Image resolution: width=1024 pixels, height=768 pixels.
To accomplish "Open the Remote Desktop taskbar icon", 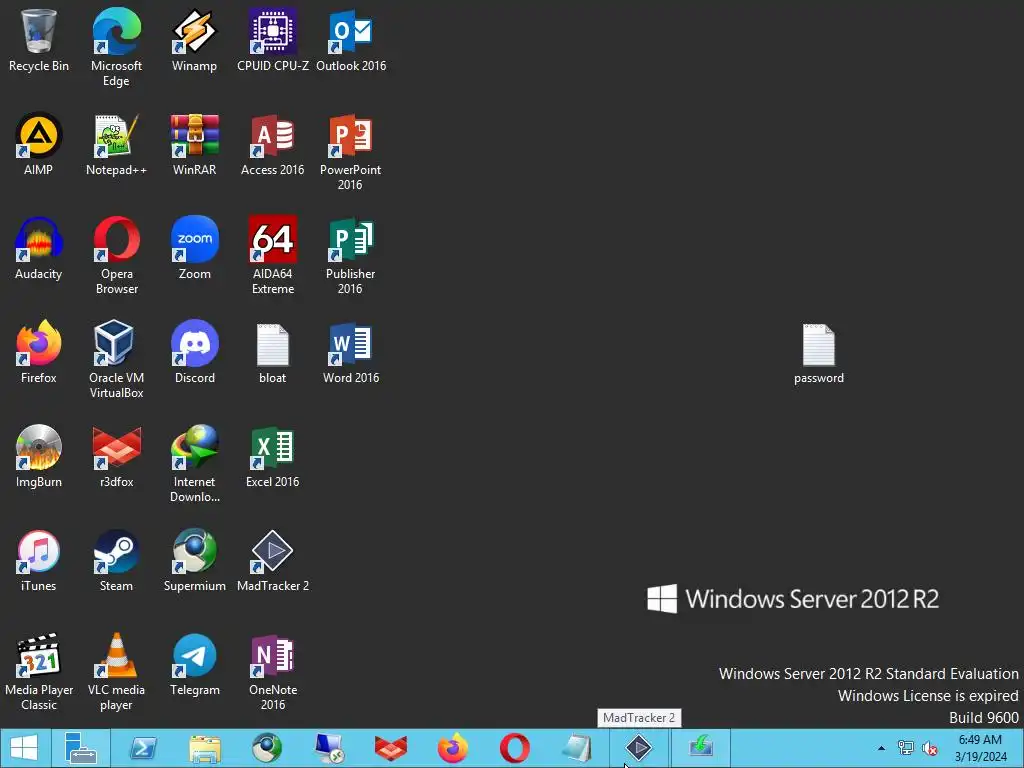I will [x=328, y=748].
